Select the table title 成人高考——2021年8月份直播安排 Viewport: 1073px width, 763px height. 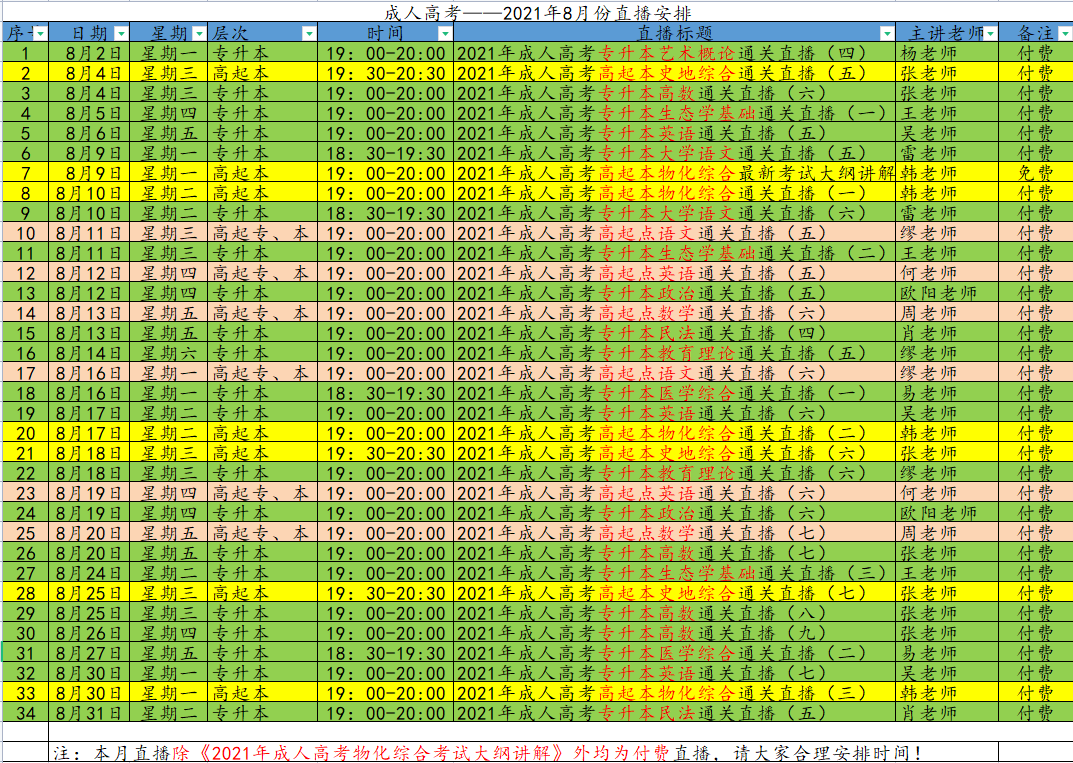[x=536, y=11]
